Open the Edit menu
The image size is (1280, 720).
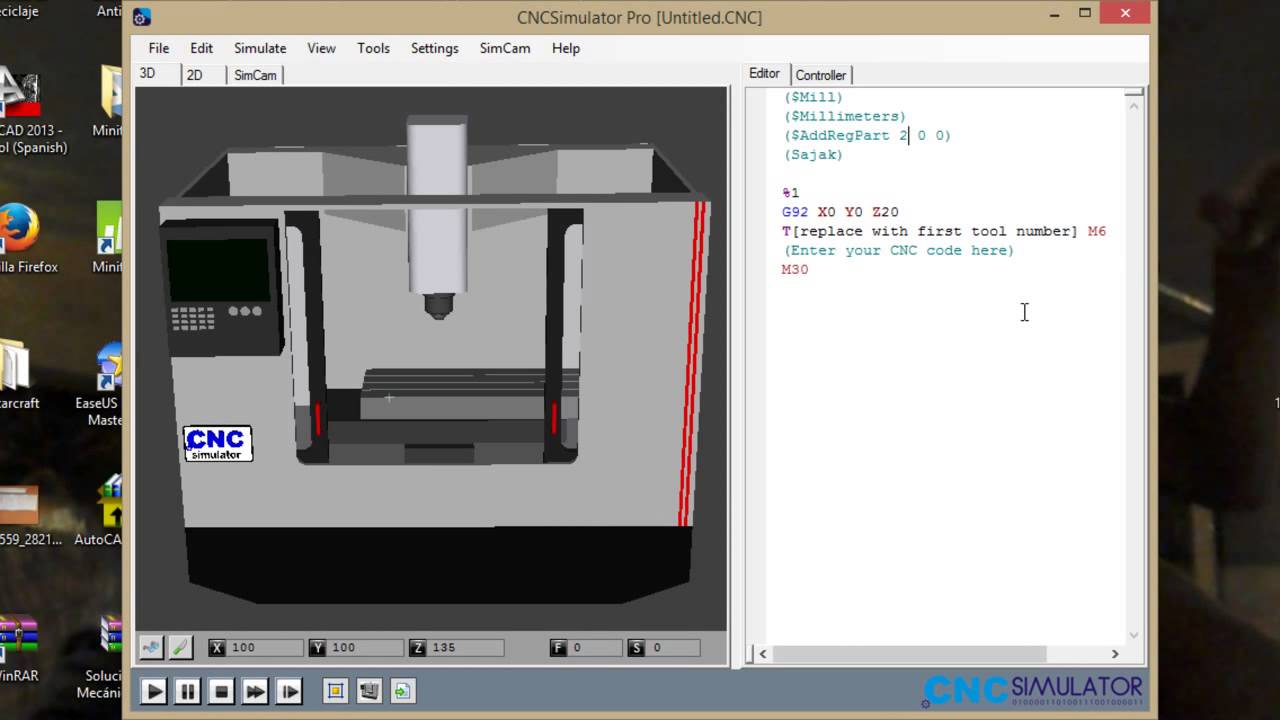tap(202, 48)
